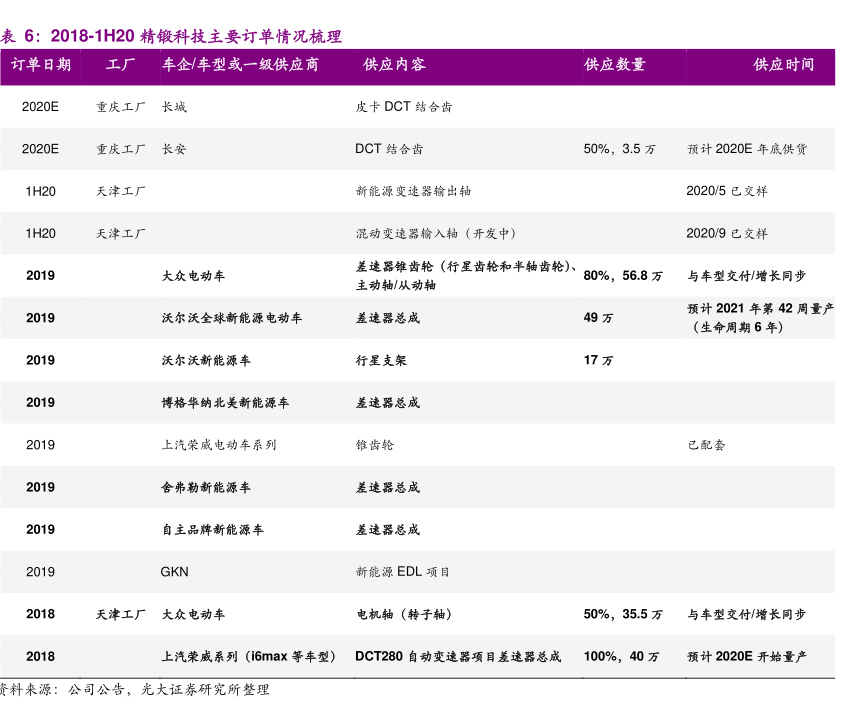The height and width of the screenshot is (705, 842).
Task: Click the 长安 customer cell
Action: click(174, 149)
